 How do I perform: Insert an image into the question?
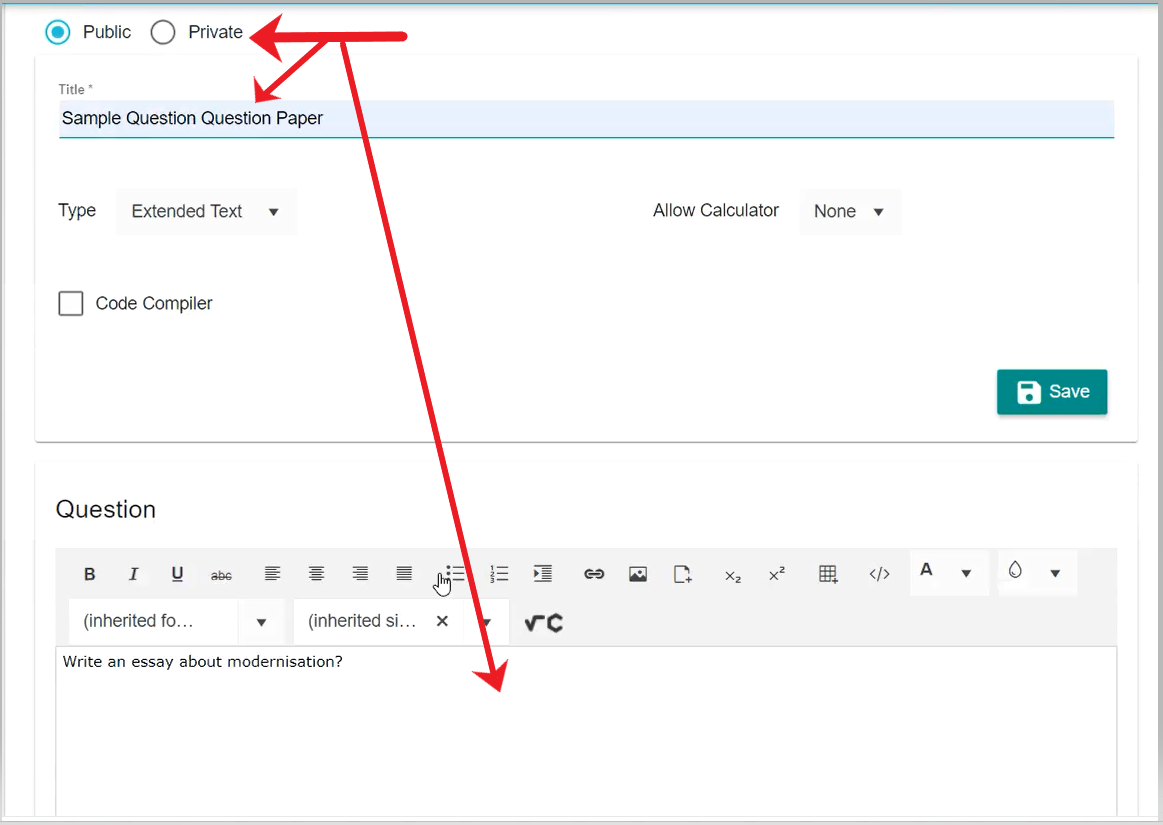pyautogui.click(x=638, y=574)
